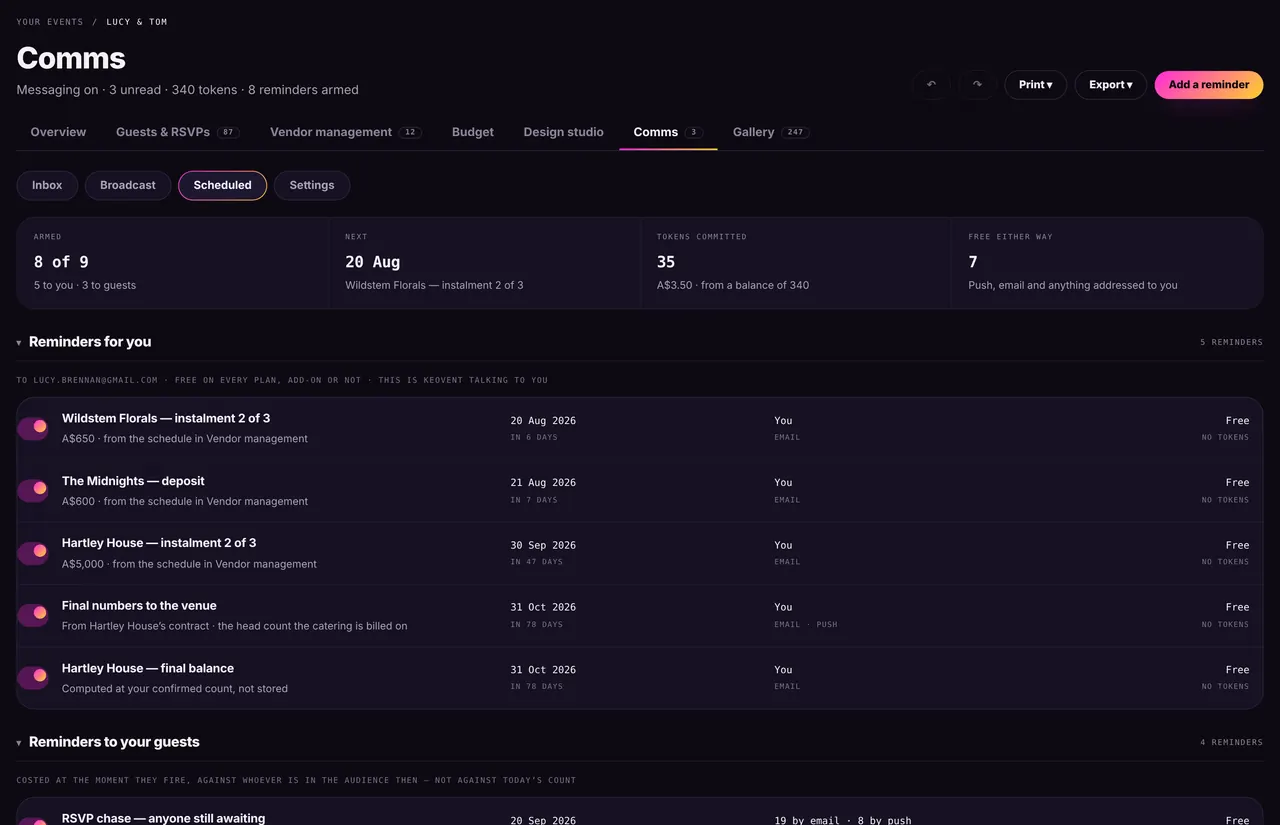Screen dimensions: 1280x825
Task: Click the '21 Aug 2026' date
Action: click(543, 483)
